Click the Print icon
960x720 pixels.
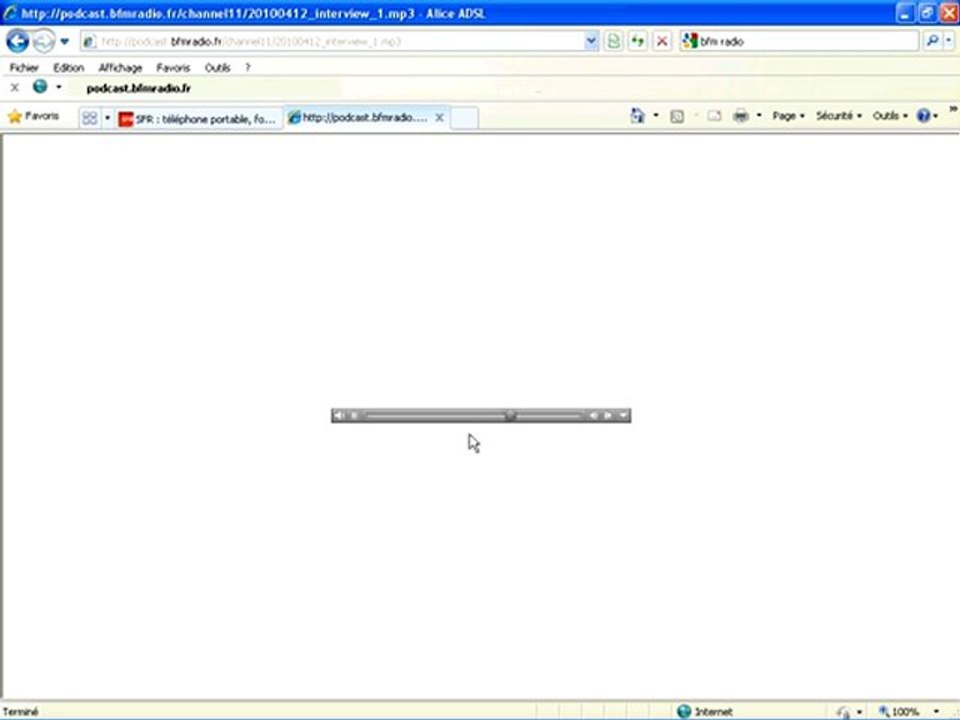click(741, 116)
